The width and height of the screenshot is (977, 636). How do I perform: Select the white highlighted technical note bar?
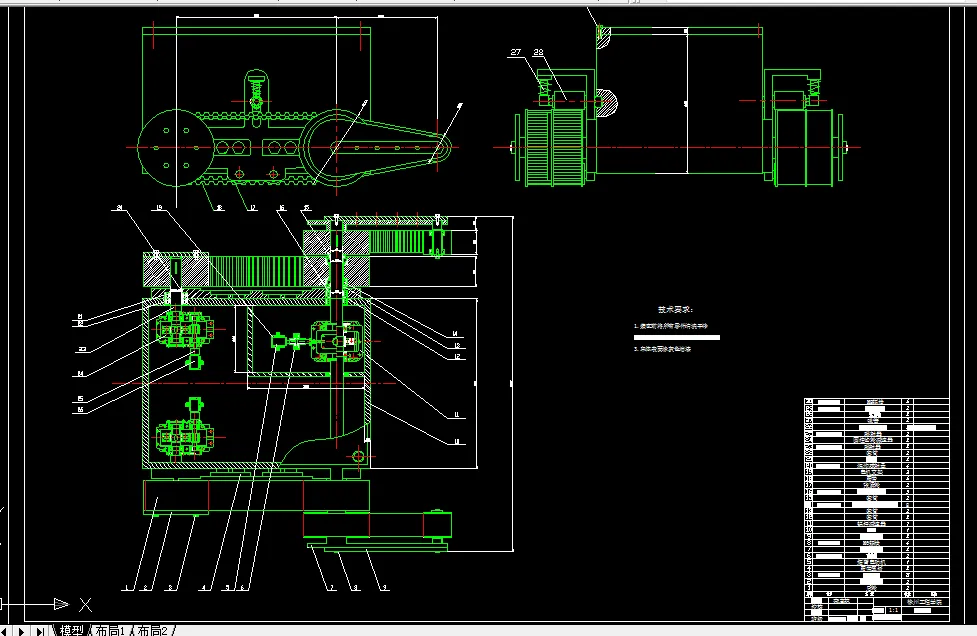(677, 338)
